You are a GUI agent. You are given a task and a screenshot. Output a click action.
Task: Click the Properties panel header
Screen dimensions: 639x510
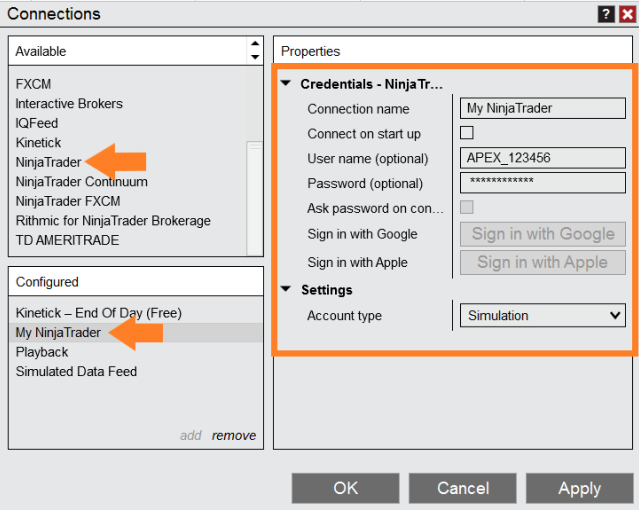(x=453, y=51)
